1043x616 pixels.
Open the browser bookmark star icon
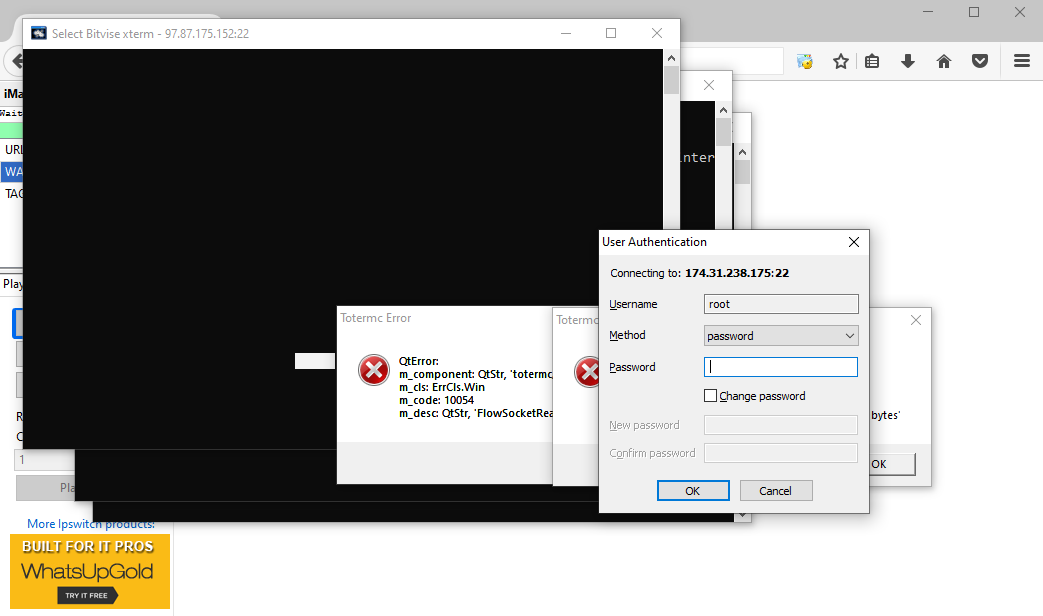(x=841, y=62)
